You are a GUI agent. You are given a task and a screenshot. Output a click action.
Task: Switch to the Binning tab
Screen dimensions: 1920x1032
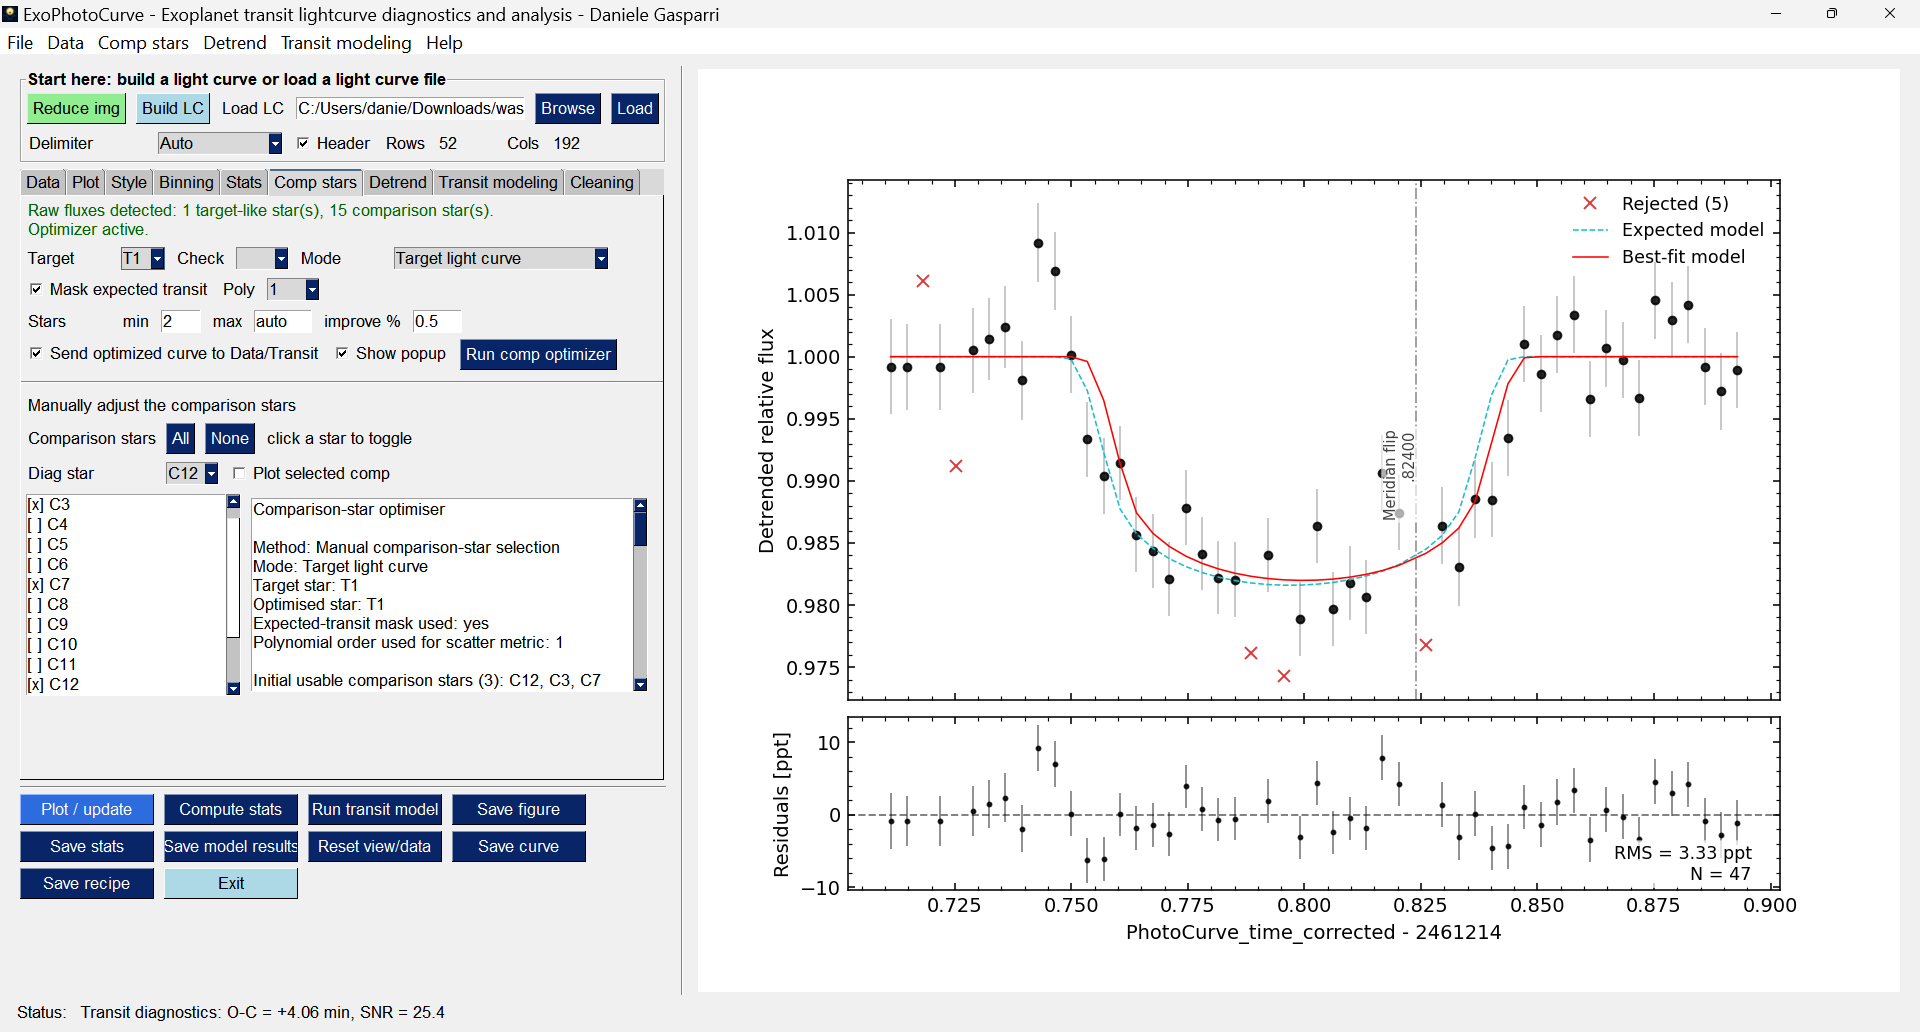coord(186,182)
